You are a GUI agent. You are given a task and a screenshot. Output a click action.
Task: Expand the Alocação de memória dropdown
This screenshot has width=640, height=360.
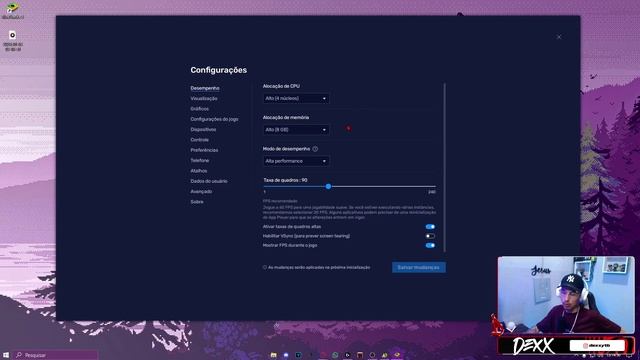point(296,130)
